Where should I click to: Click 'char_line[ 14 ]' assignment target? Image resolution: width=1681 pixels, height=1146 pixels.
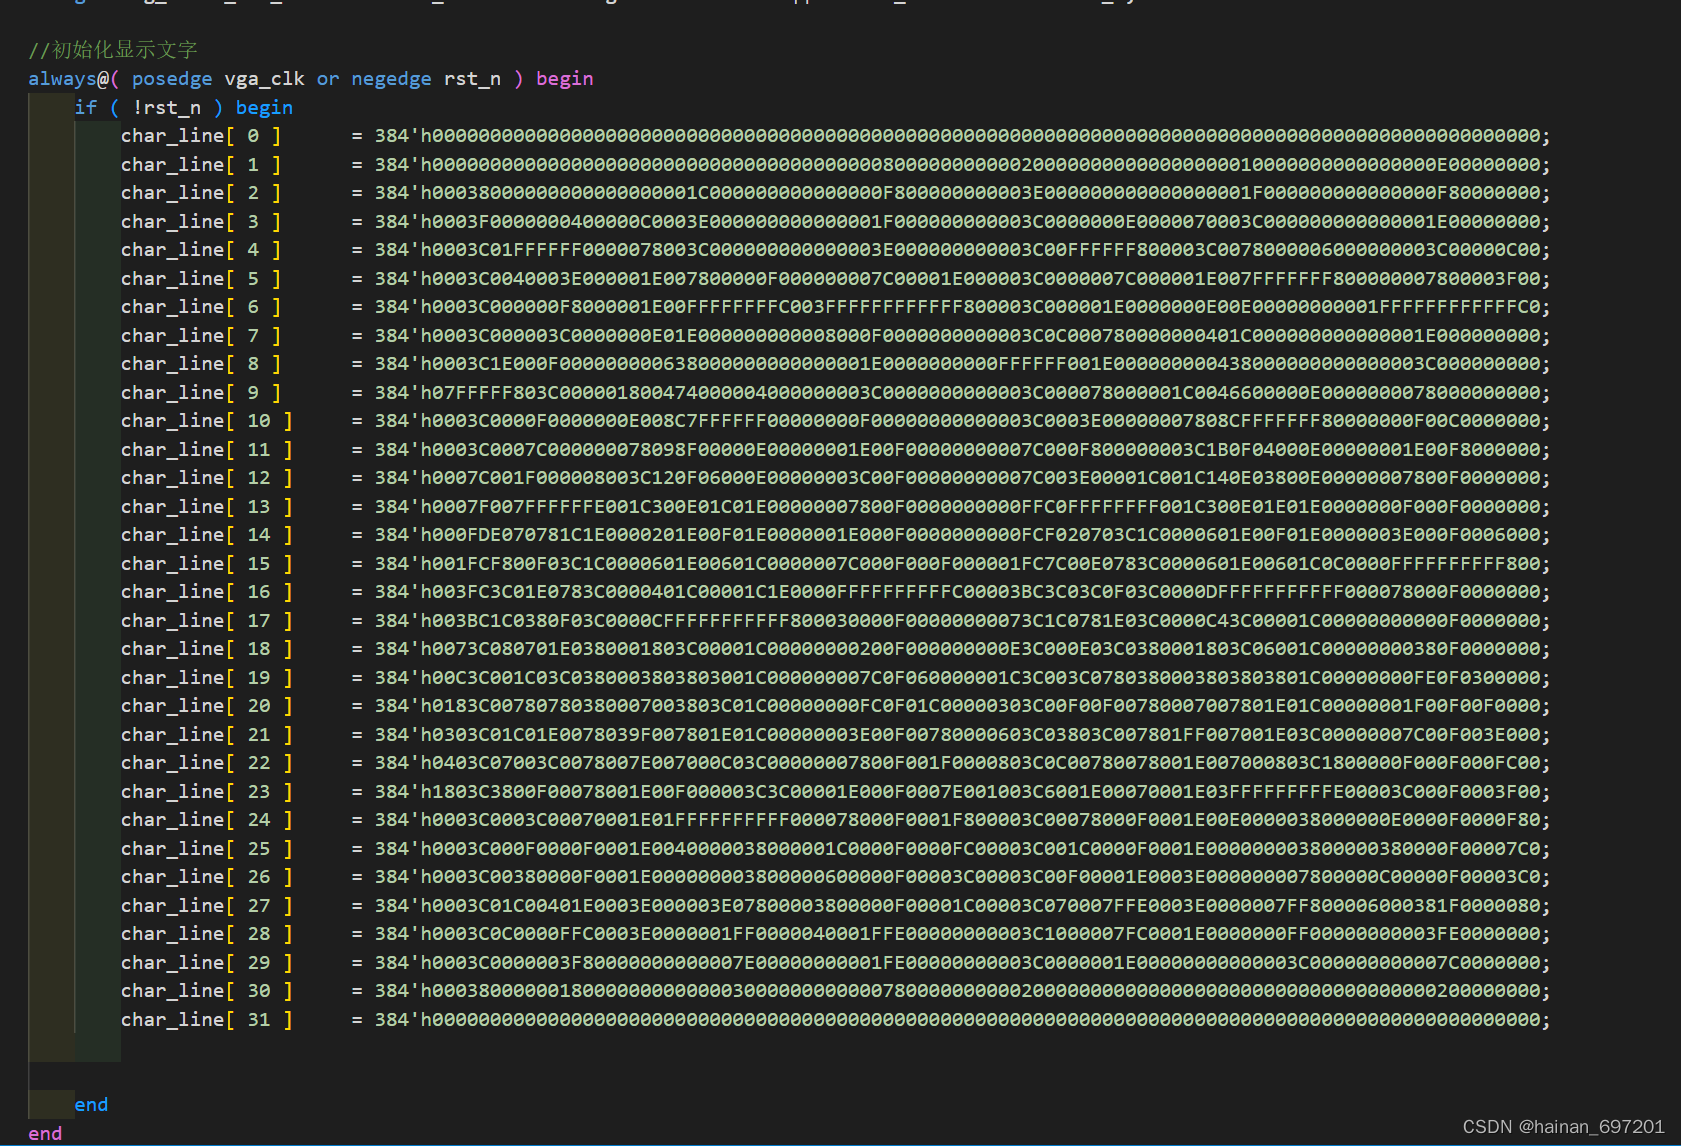pyautogui.click(x=207, y=535)
